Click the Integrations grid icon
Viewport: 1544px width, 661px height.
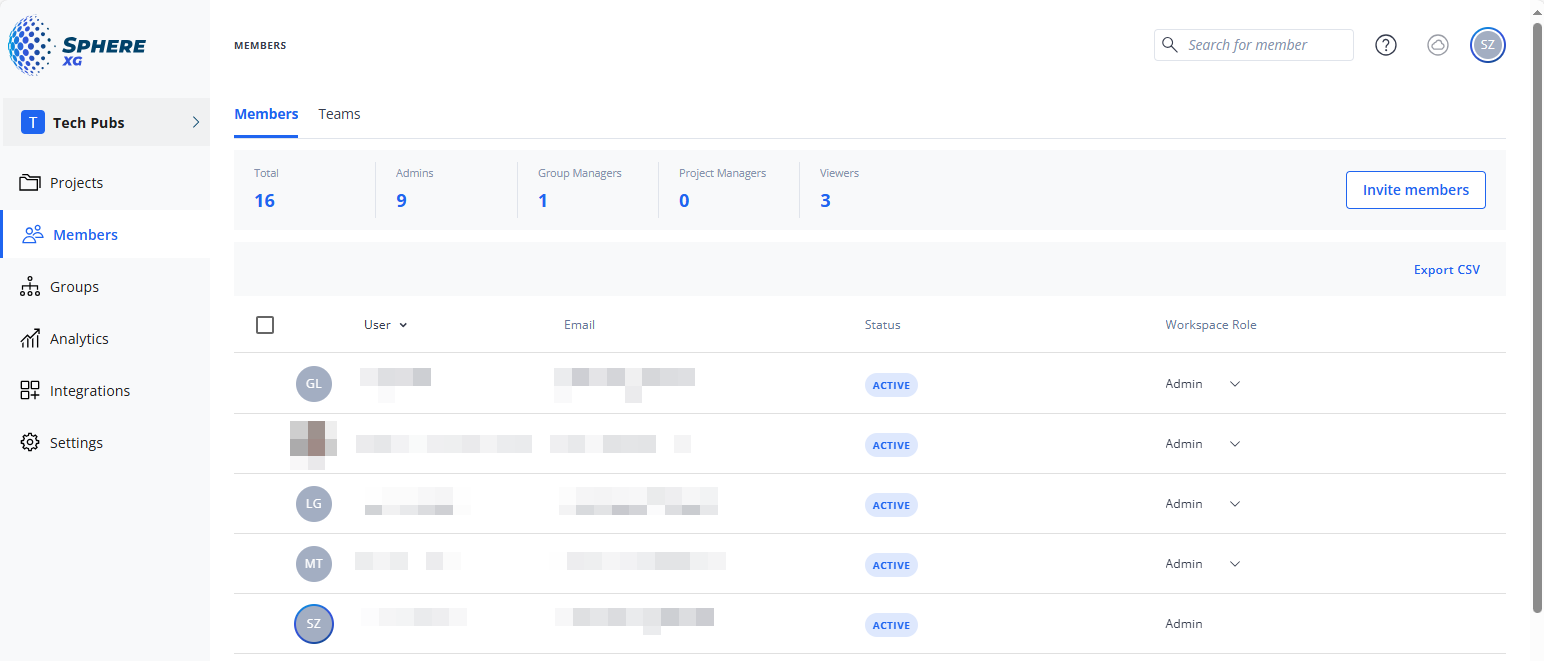click(30, 391)
